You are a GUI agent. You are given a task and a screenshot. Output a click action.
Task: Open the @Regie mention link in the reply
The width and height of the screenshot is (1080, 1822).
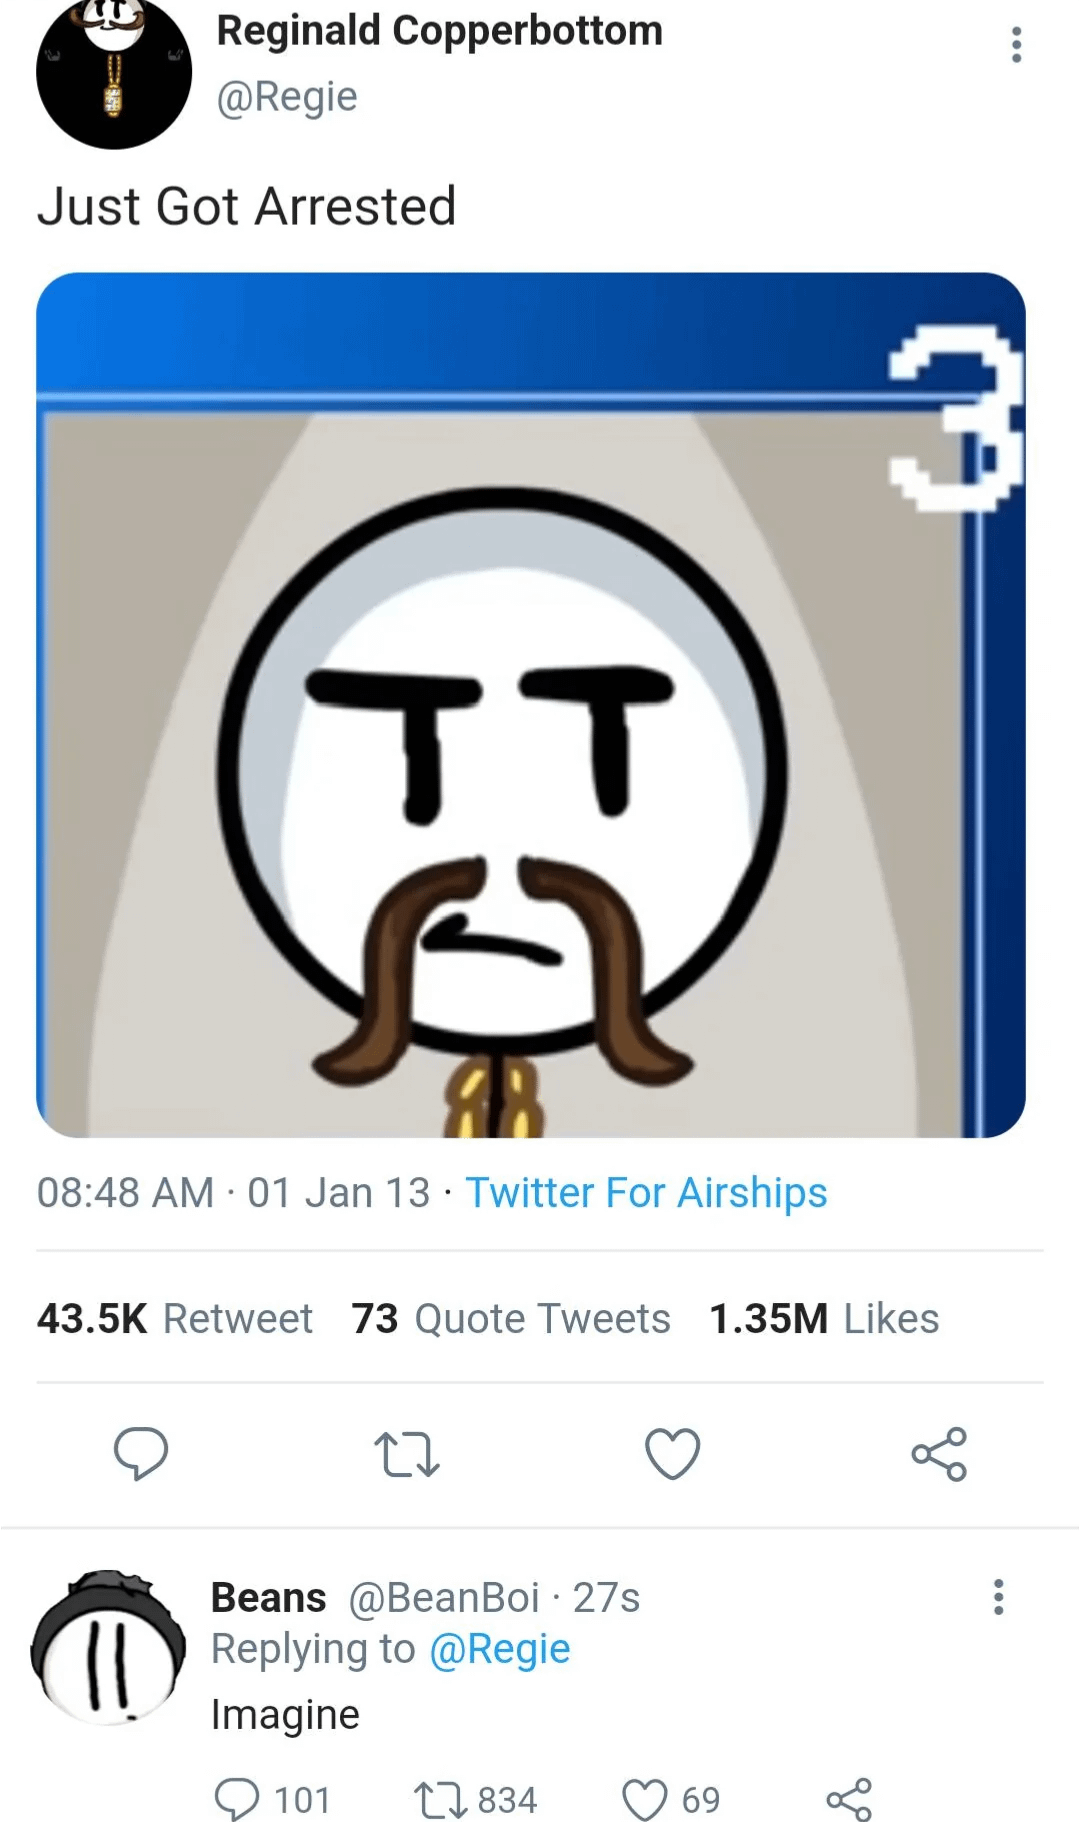[499, 1649]
